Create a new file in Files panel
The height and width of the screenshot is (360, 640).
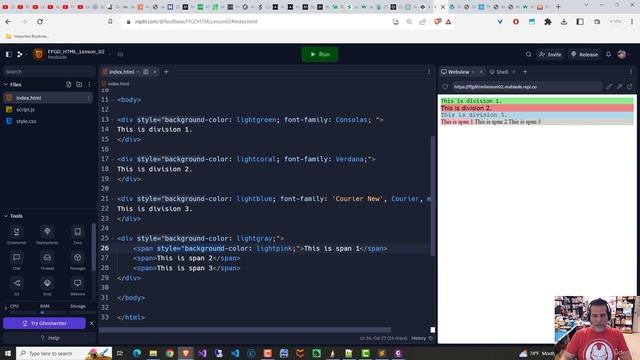pyautogui.click(x=69, y=84)
